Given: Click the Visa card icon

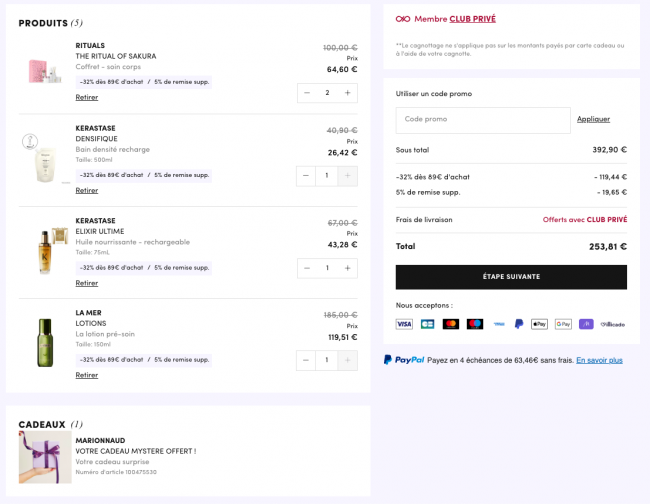Looking at the screenshot, I should tap(404, 324).
